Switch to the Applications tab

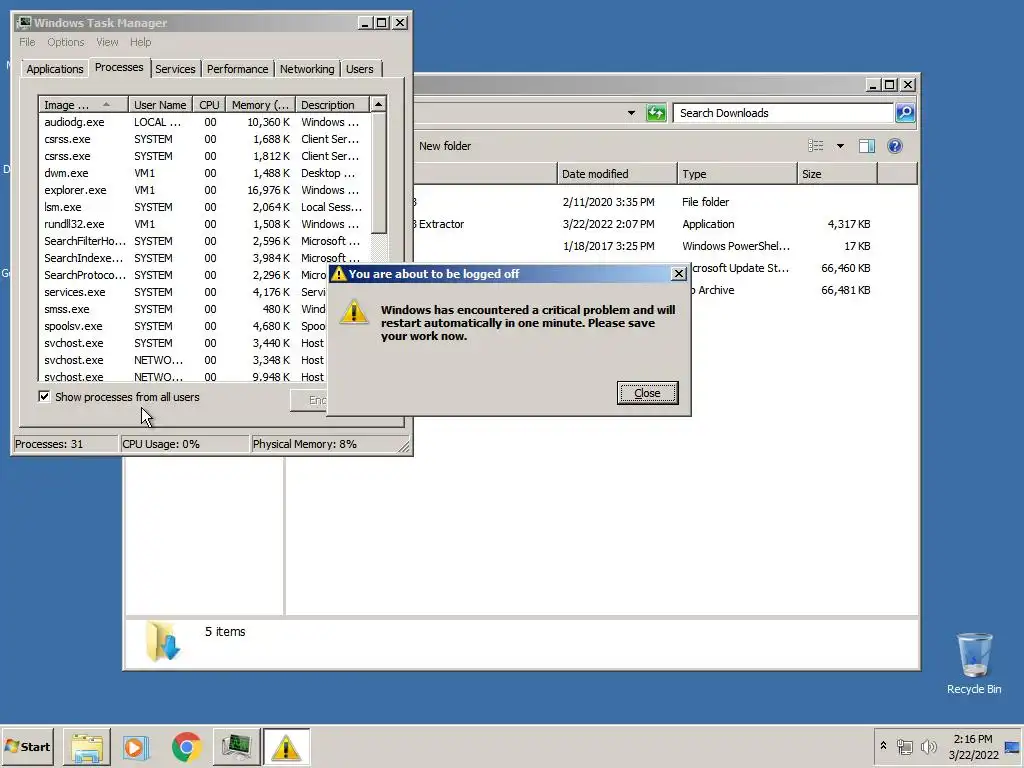click(55, 69)
